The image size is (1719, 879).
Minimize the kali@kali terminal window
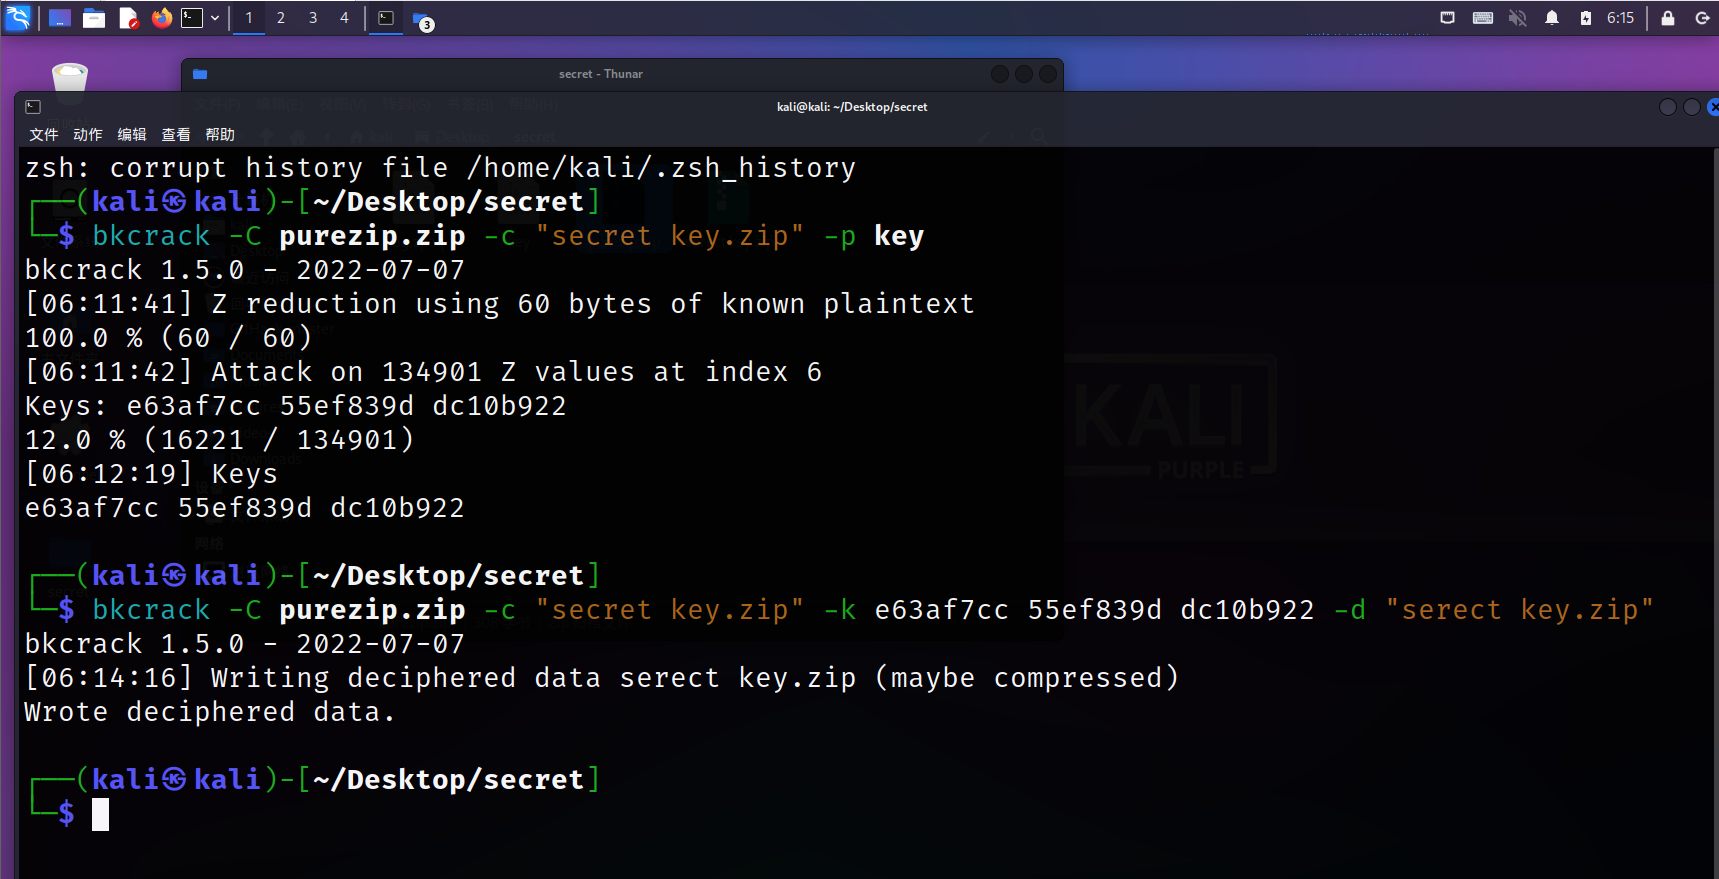click(1668, 107)
